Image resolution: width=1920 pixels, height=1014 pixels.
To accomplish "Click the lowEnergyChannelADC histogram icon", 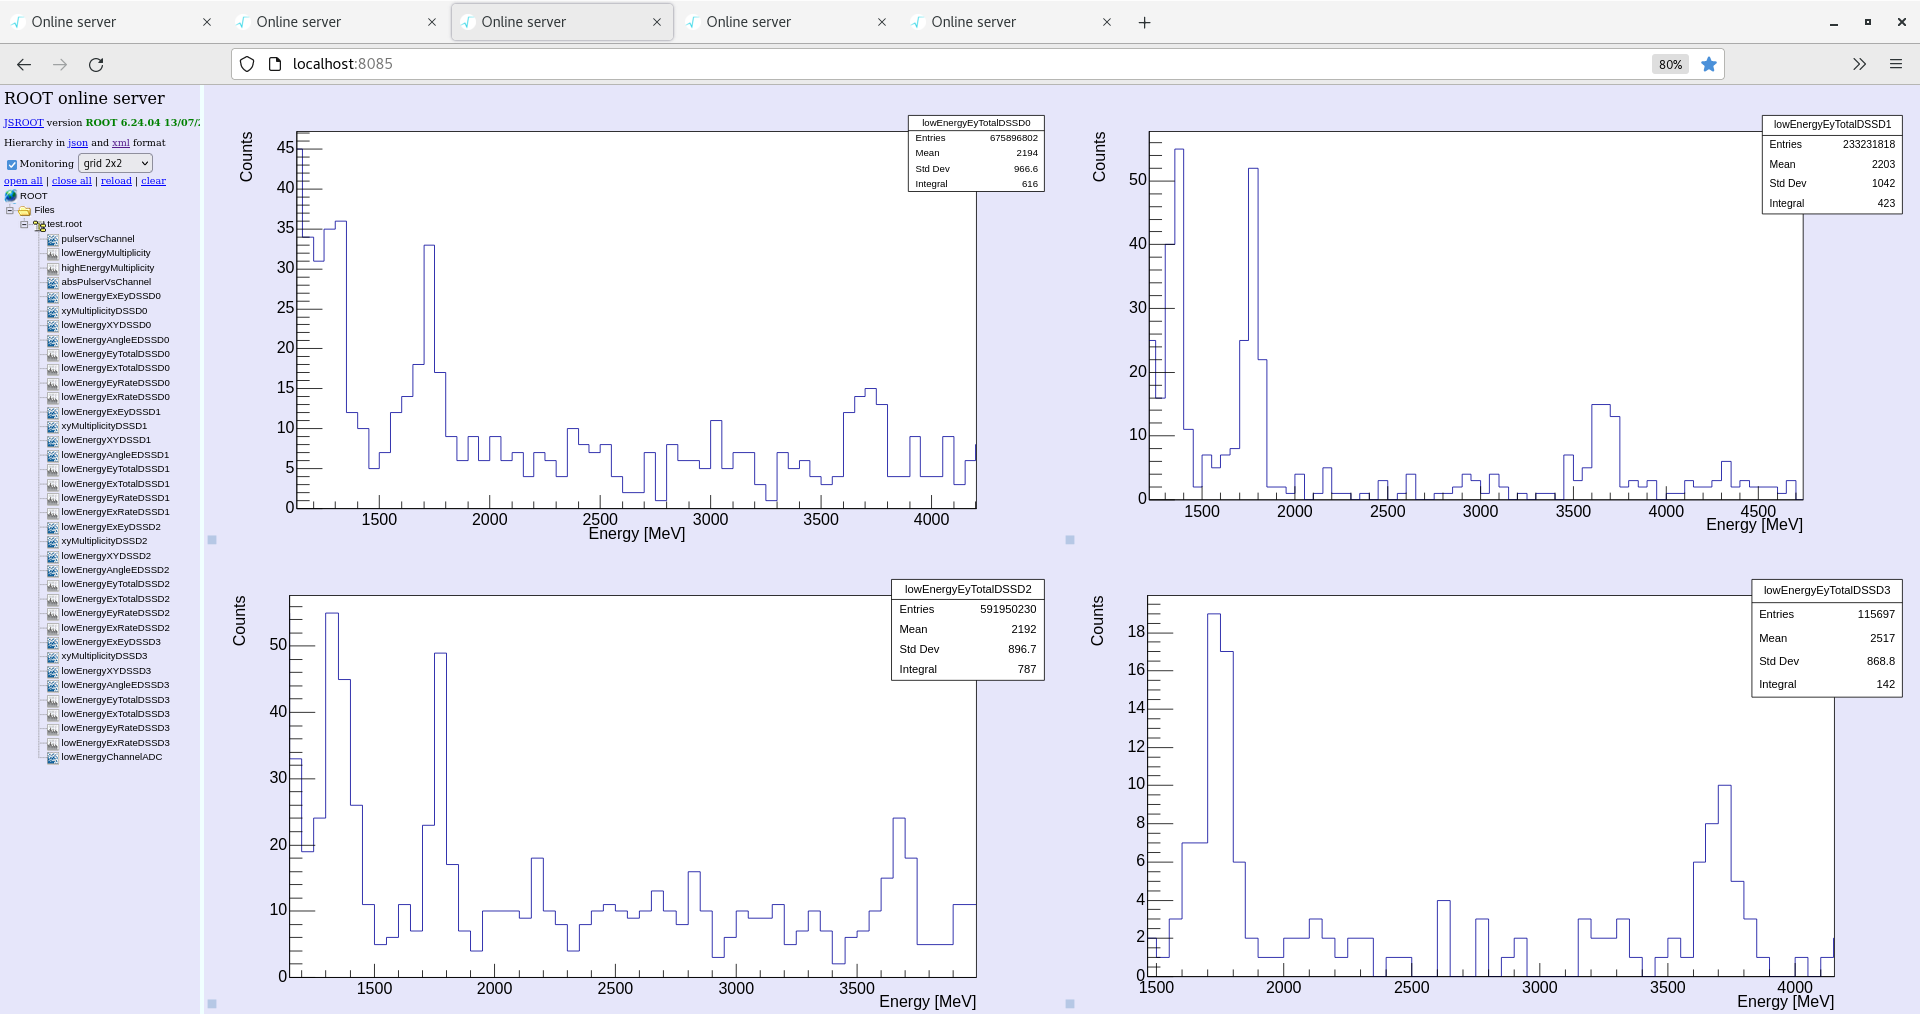I will coord(53,758).
